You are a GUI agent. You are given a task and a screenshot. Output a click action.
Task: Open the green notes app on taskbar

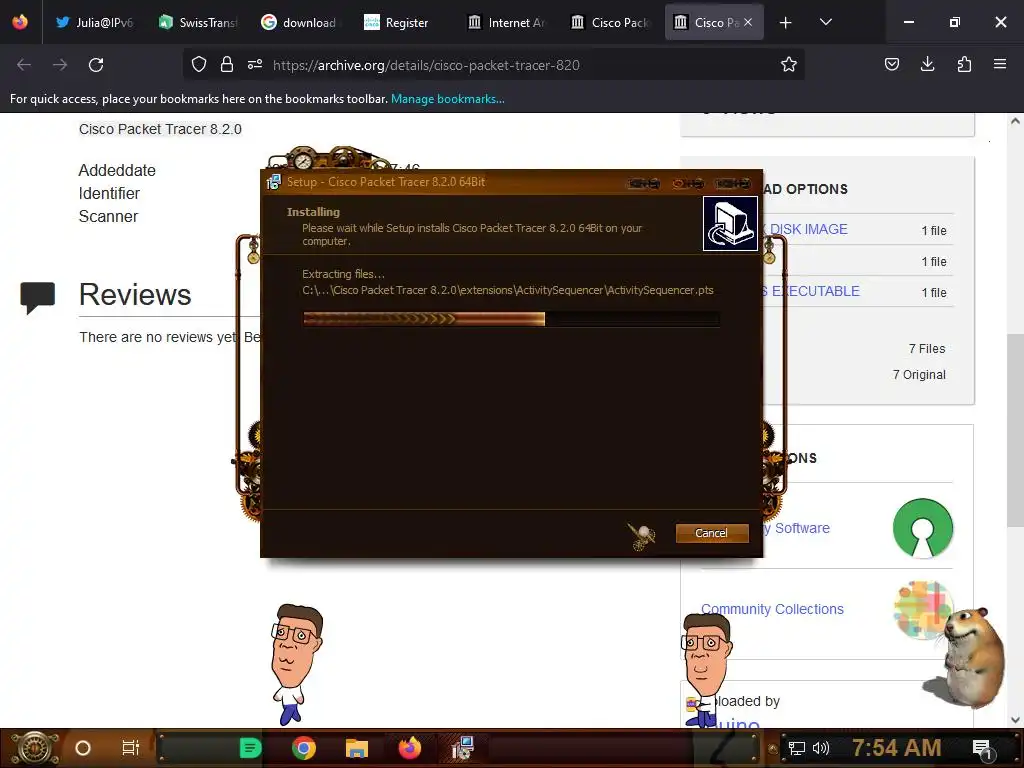(x=250, y=748)
